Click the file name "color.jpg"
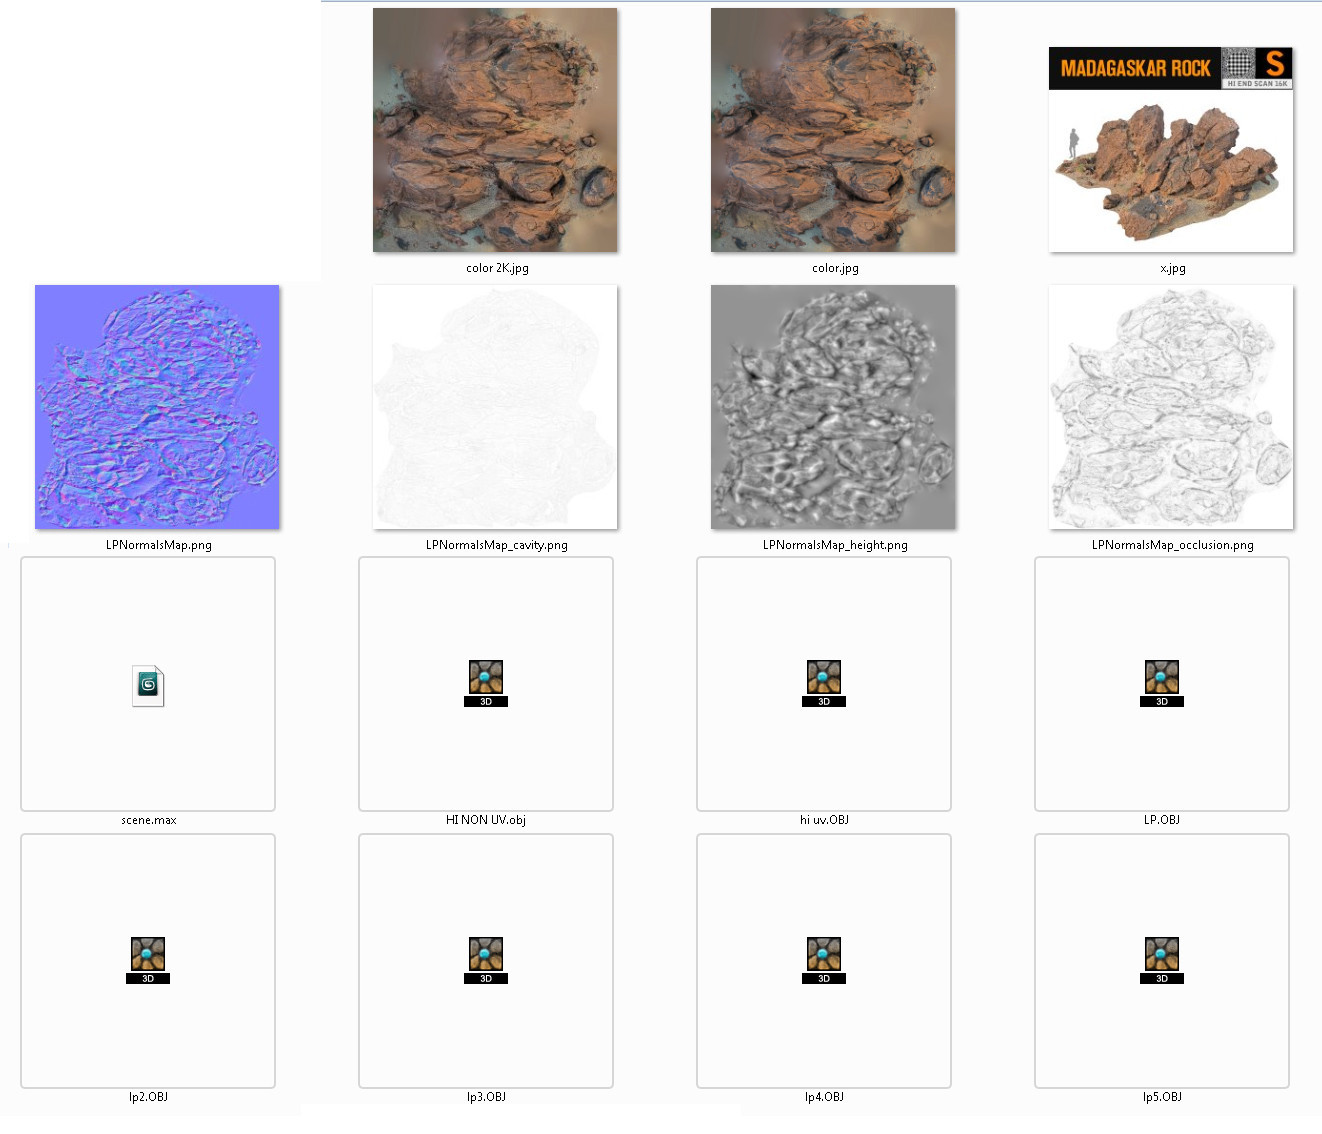This screenshot has height=1134, width=1322. (x=835, y=268)
